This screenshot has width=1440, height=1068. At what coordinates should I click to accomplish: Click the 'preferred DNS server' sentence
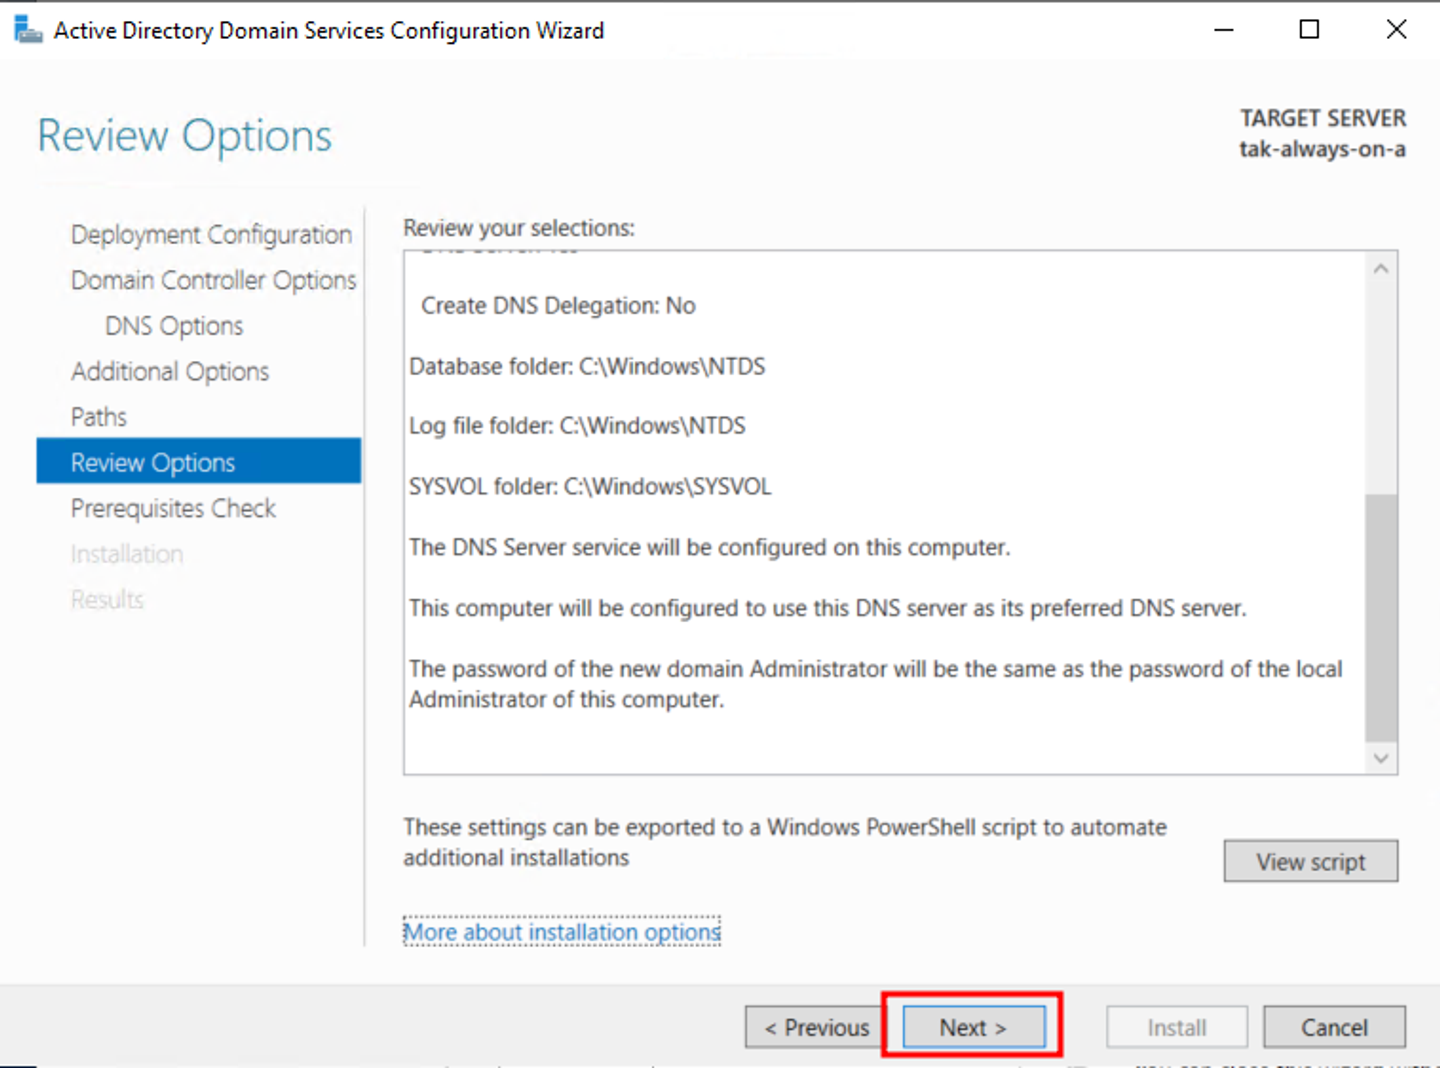click(x=827, y=608)
